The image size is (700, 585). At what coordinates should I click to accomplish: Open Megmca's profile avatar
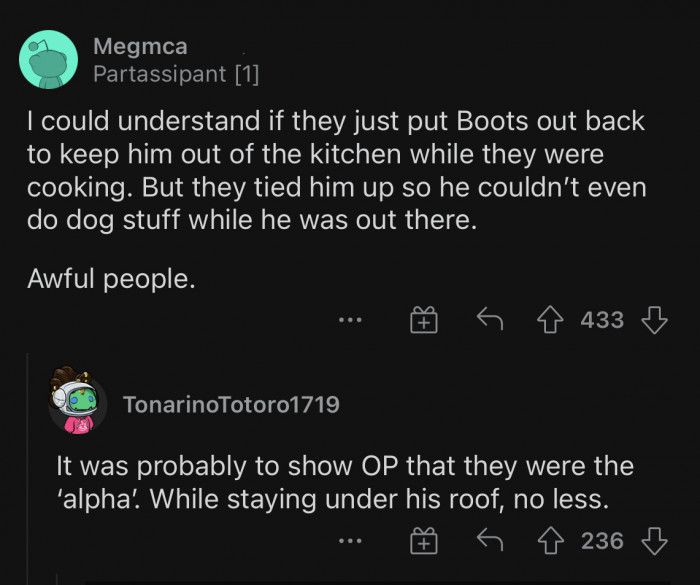(x=47, y=59)
